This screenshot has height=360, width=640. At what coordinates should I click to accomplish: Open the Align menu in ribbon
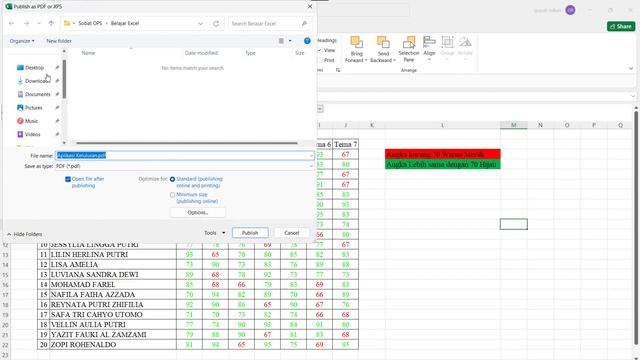click(x=429, y=48)
